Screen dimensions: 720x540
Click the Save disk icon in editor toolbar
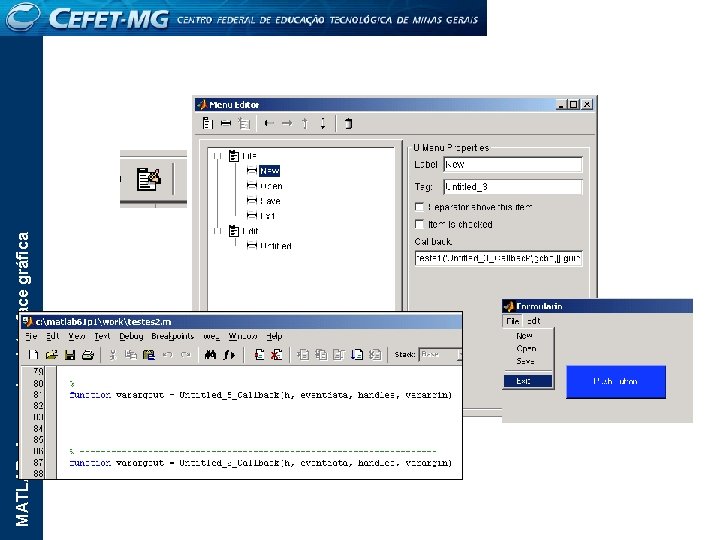point(70,354)
